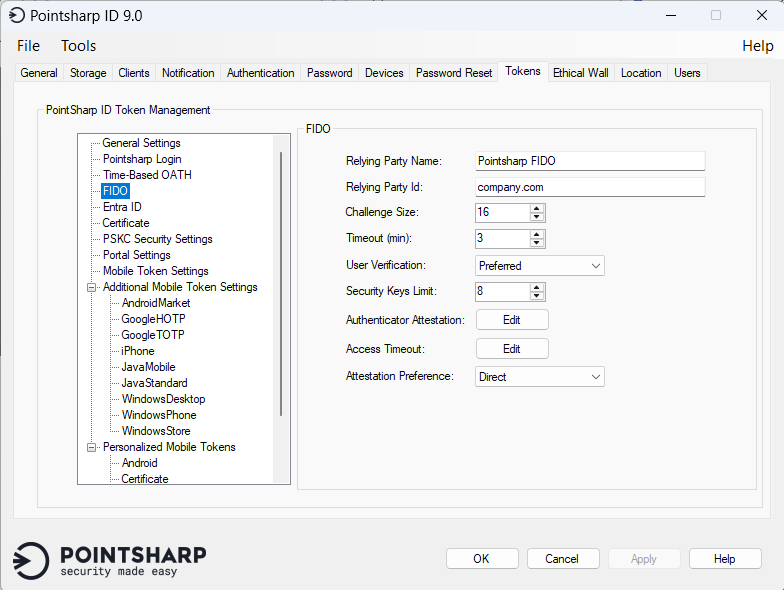This screenshot has height=590, width=784.
Task: Select General Settings in the tree
Action: tap(142, 143)
